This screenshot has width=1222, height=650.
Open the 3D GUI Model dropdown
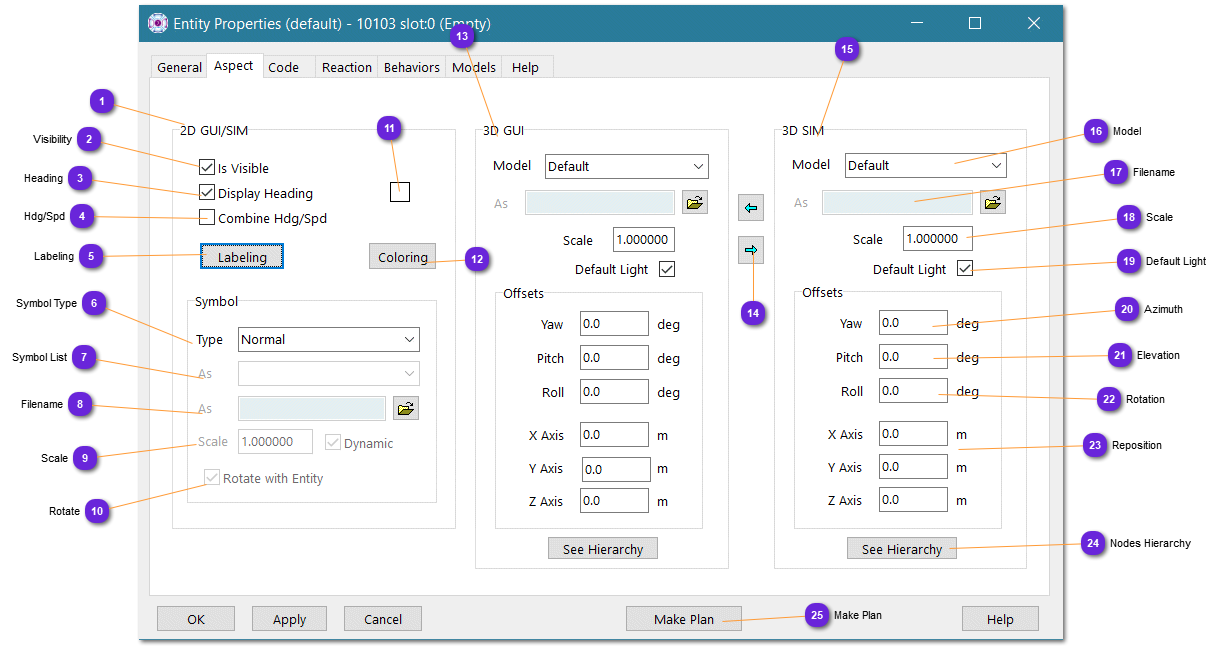coord(627,166)
